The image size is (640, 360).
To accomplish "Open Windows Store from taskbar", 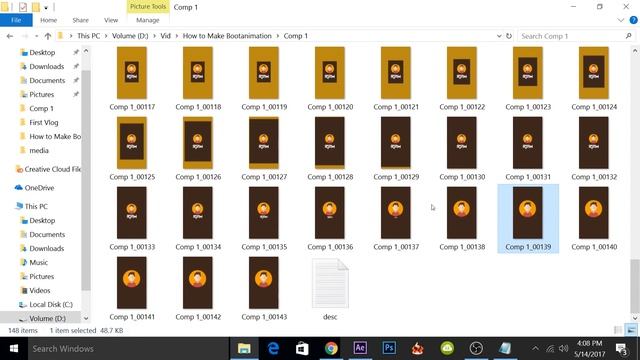I will [x=302, y=349].
